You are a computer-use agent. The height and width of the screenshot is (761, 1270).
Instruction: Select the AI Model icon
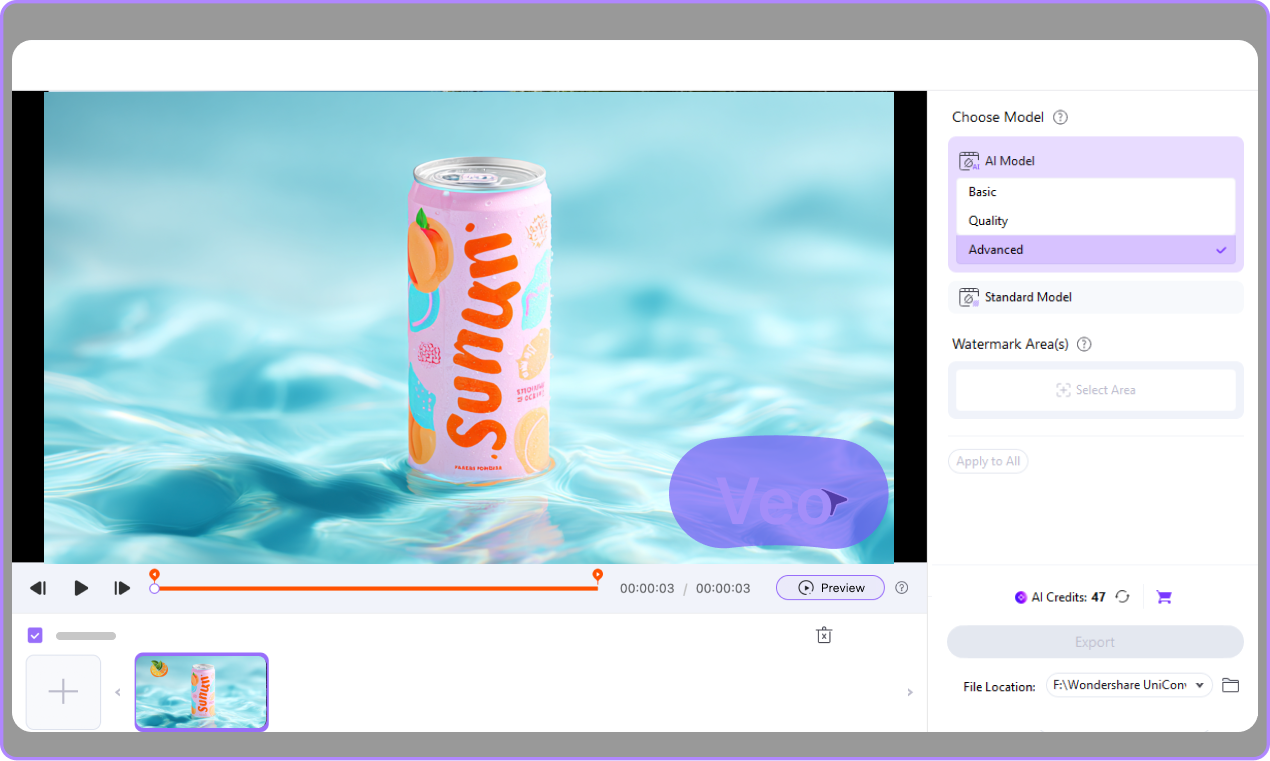pyautogui.click(x=968, y=159)
